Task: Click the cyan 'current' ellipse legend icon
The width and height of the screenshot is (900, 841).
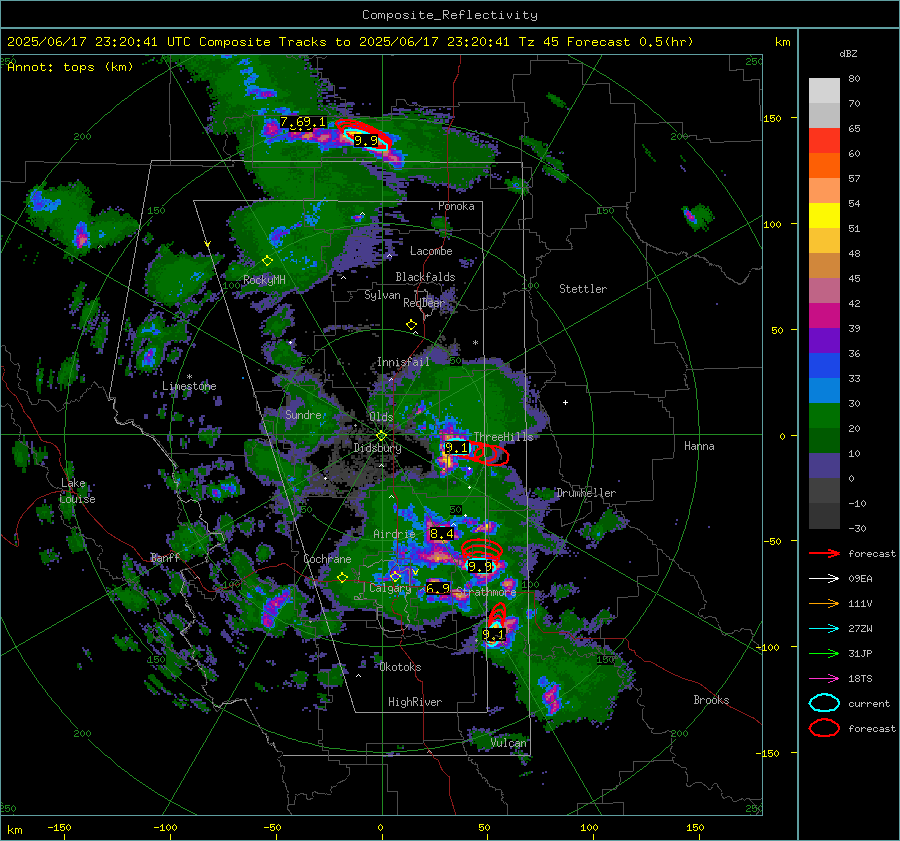Action: pyautogui.click(x=824, y=703)
